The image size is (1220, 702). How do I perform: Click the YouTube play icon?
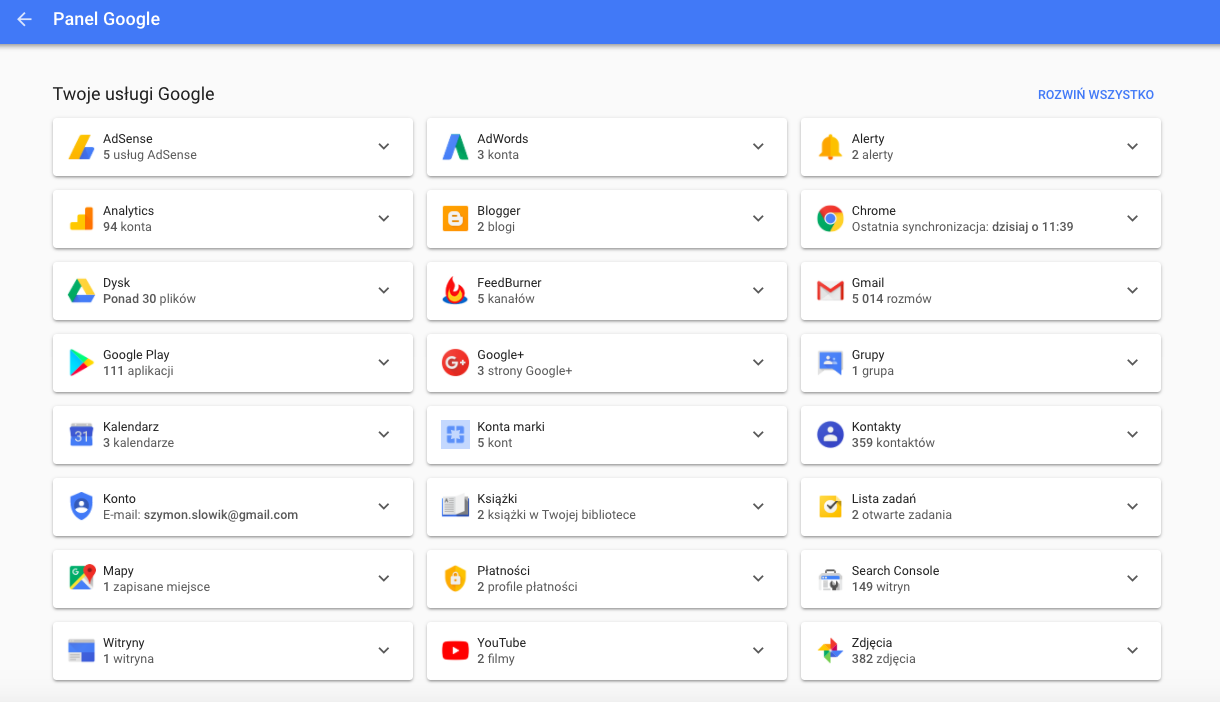click(455, 651)
